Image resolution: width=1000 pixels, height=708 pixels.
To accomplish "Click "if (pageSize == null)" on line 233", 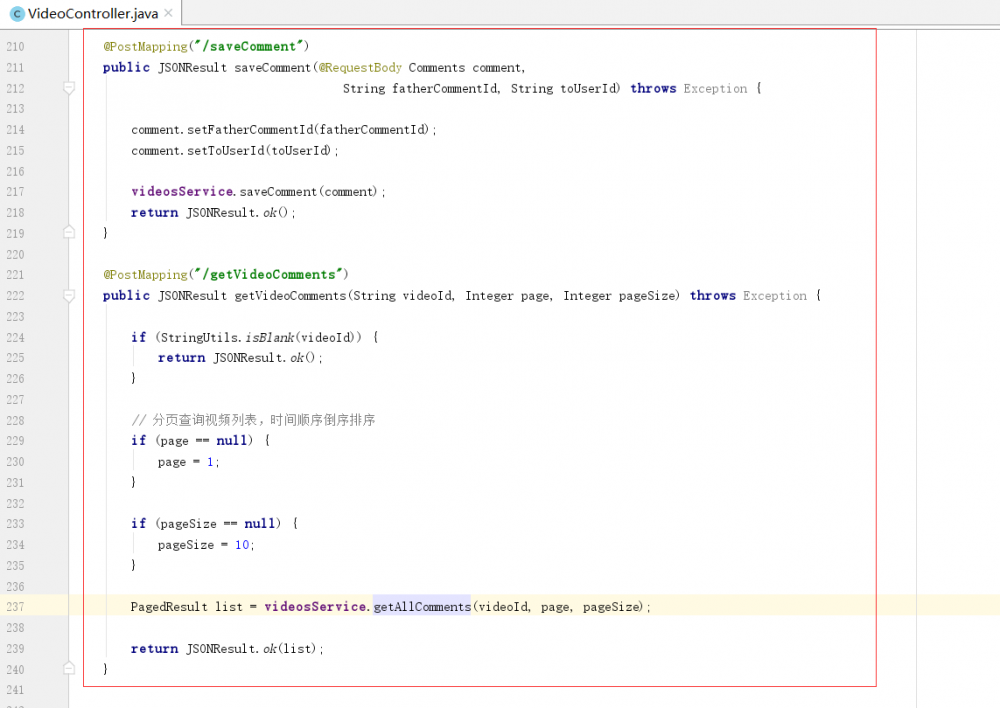I will pos(206,524).
